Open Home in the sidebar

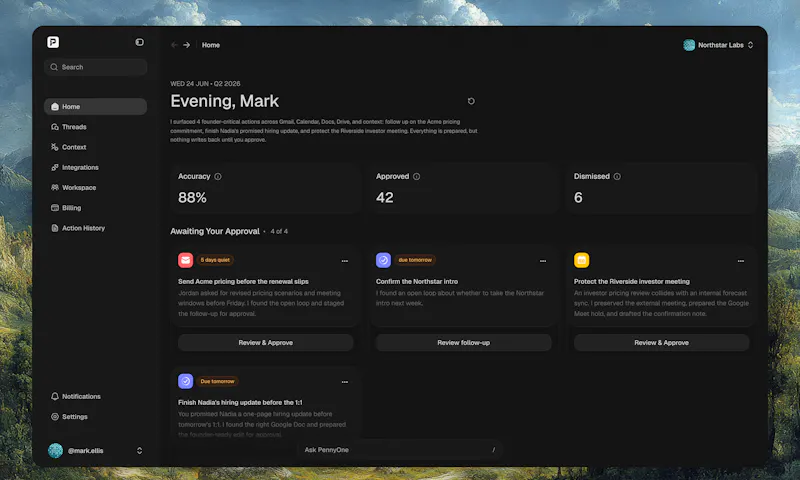(95, 107)
